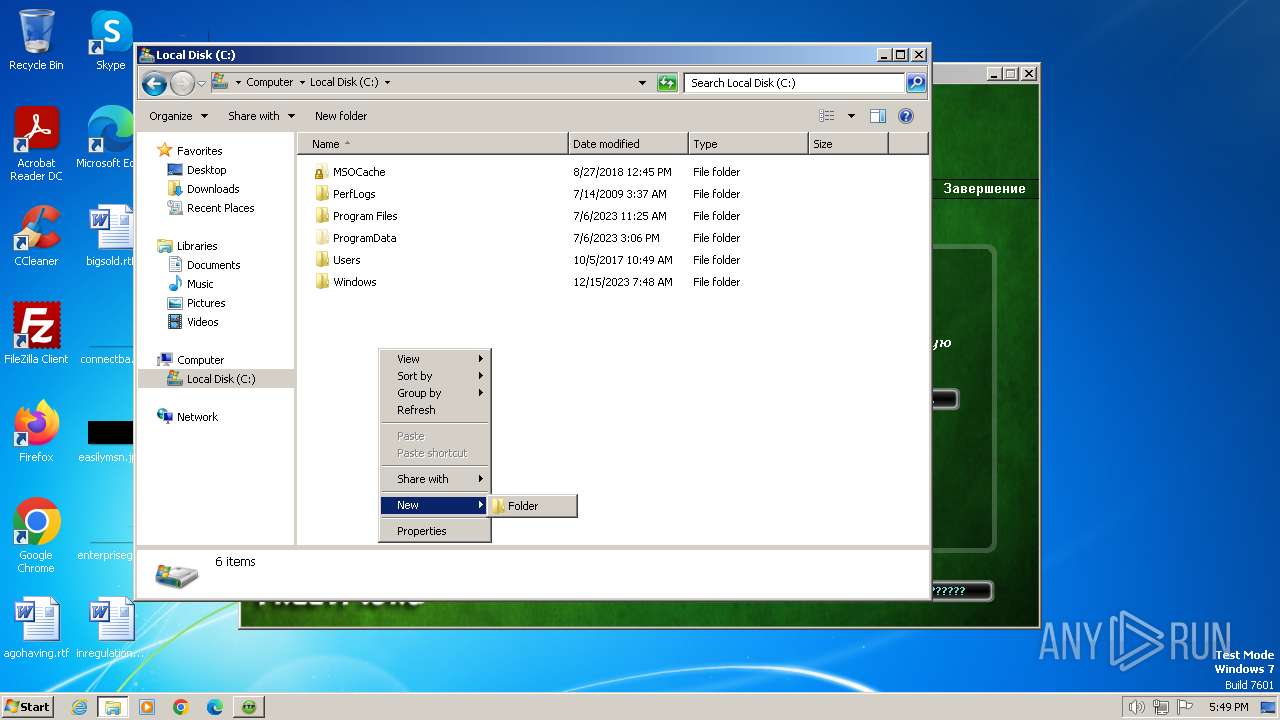Click the Windows Media Player taskbar icon
This screenshot has height=720, width=1280.
(x=147, y=707)
